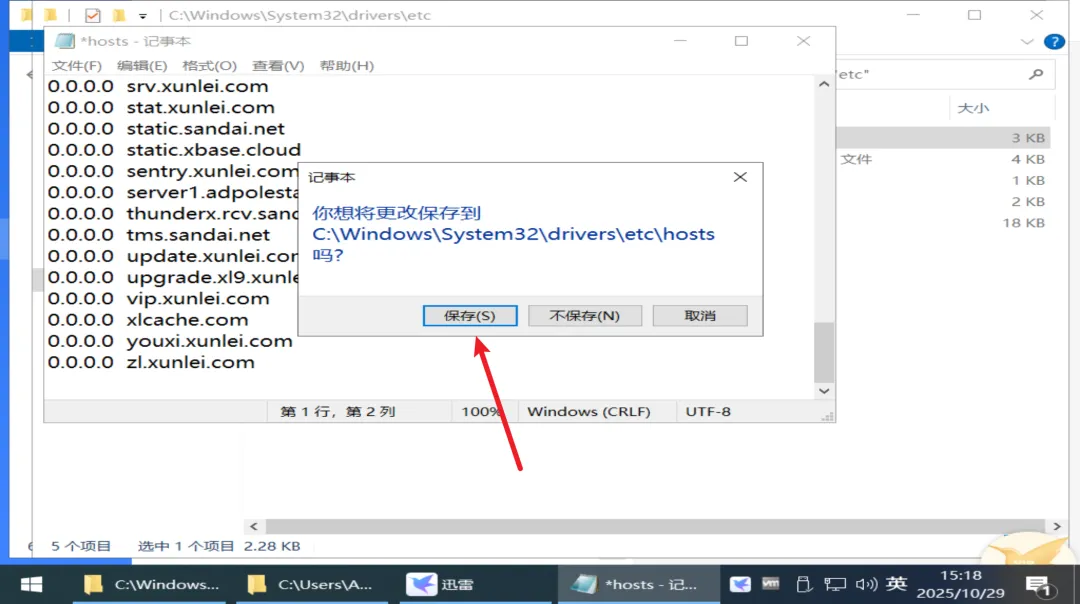Screen dimensions: 1080x604
Task: Choose 不保存(N) in the Notepad dialog
Action: (585, 315)
